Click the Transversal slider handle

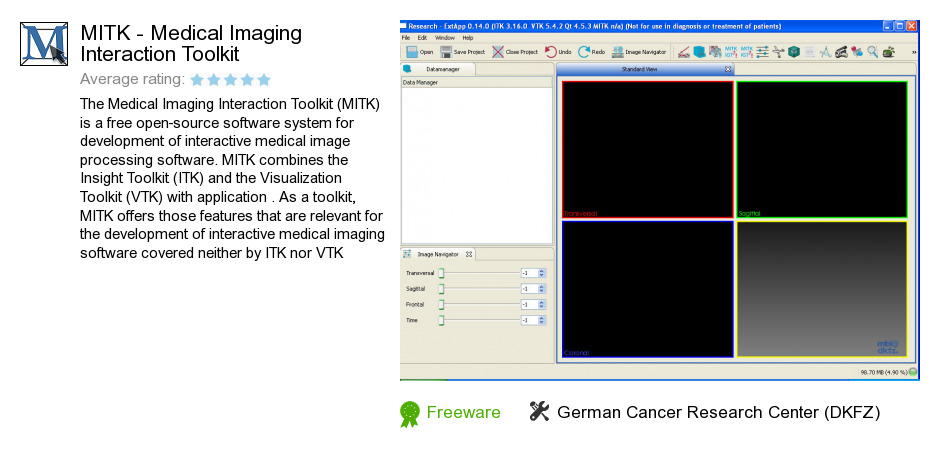[441, 273]
